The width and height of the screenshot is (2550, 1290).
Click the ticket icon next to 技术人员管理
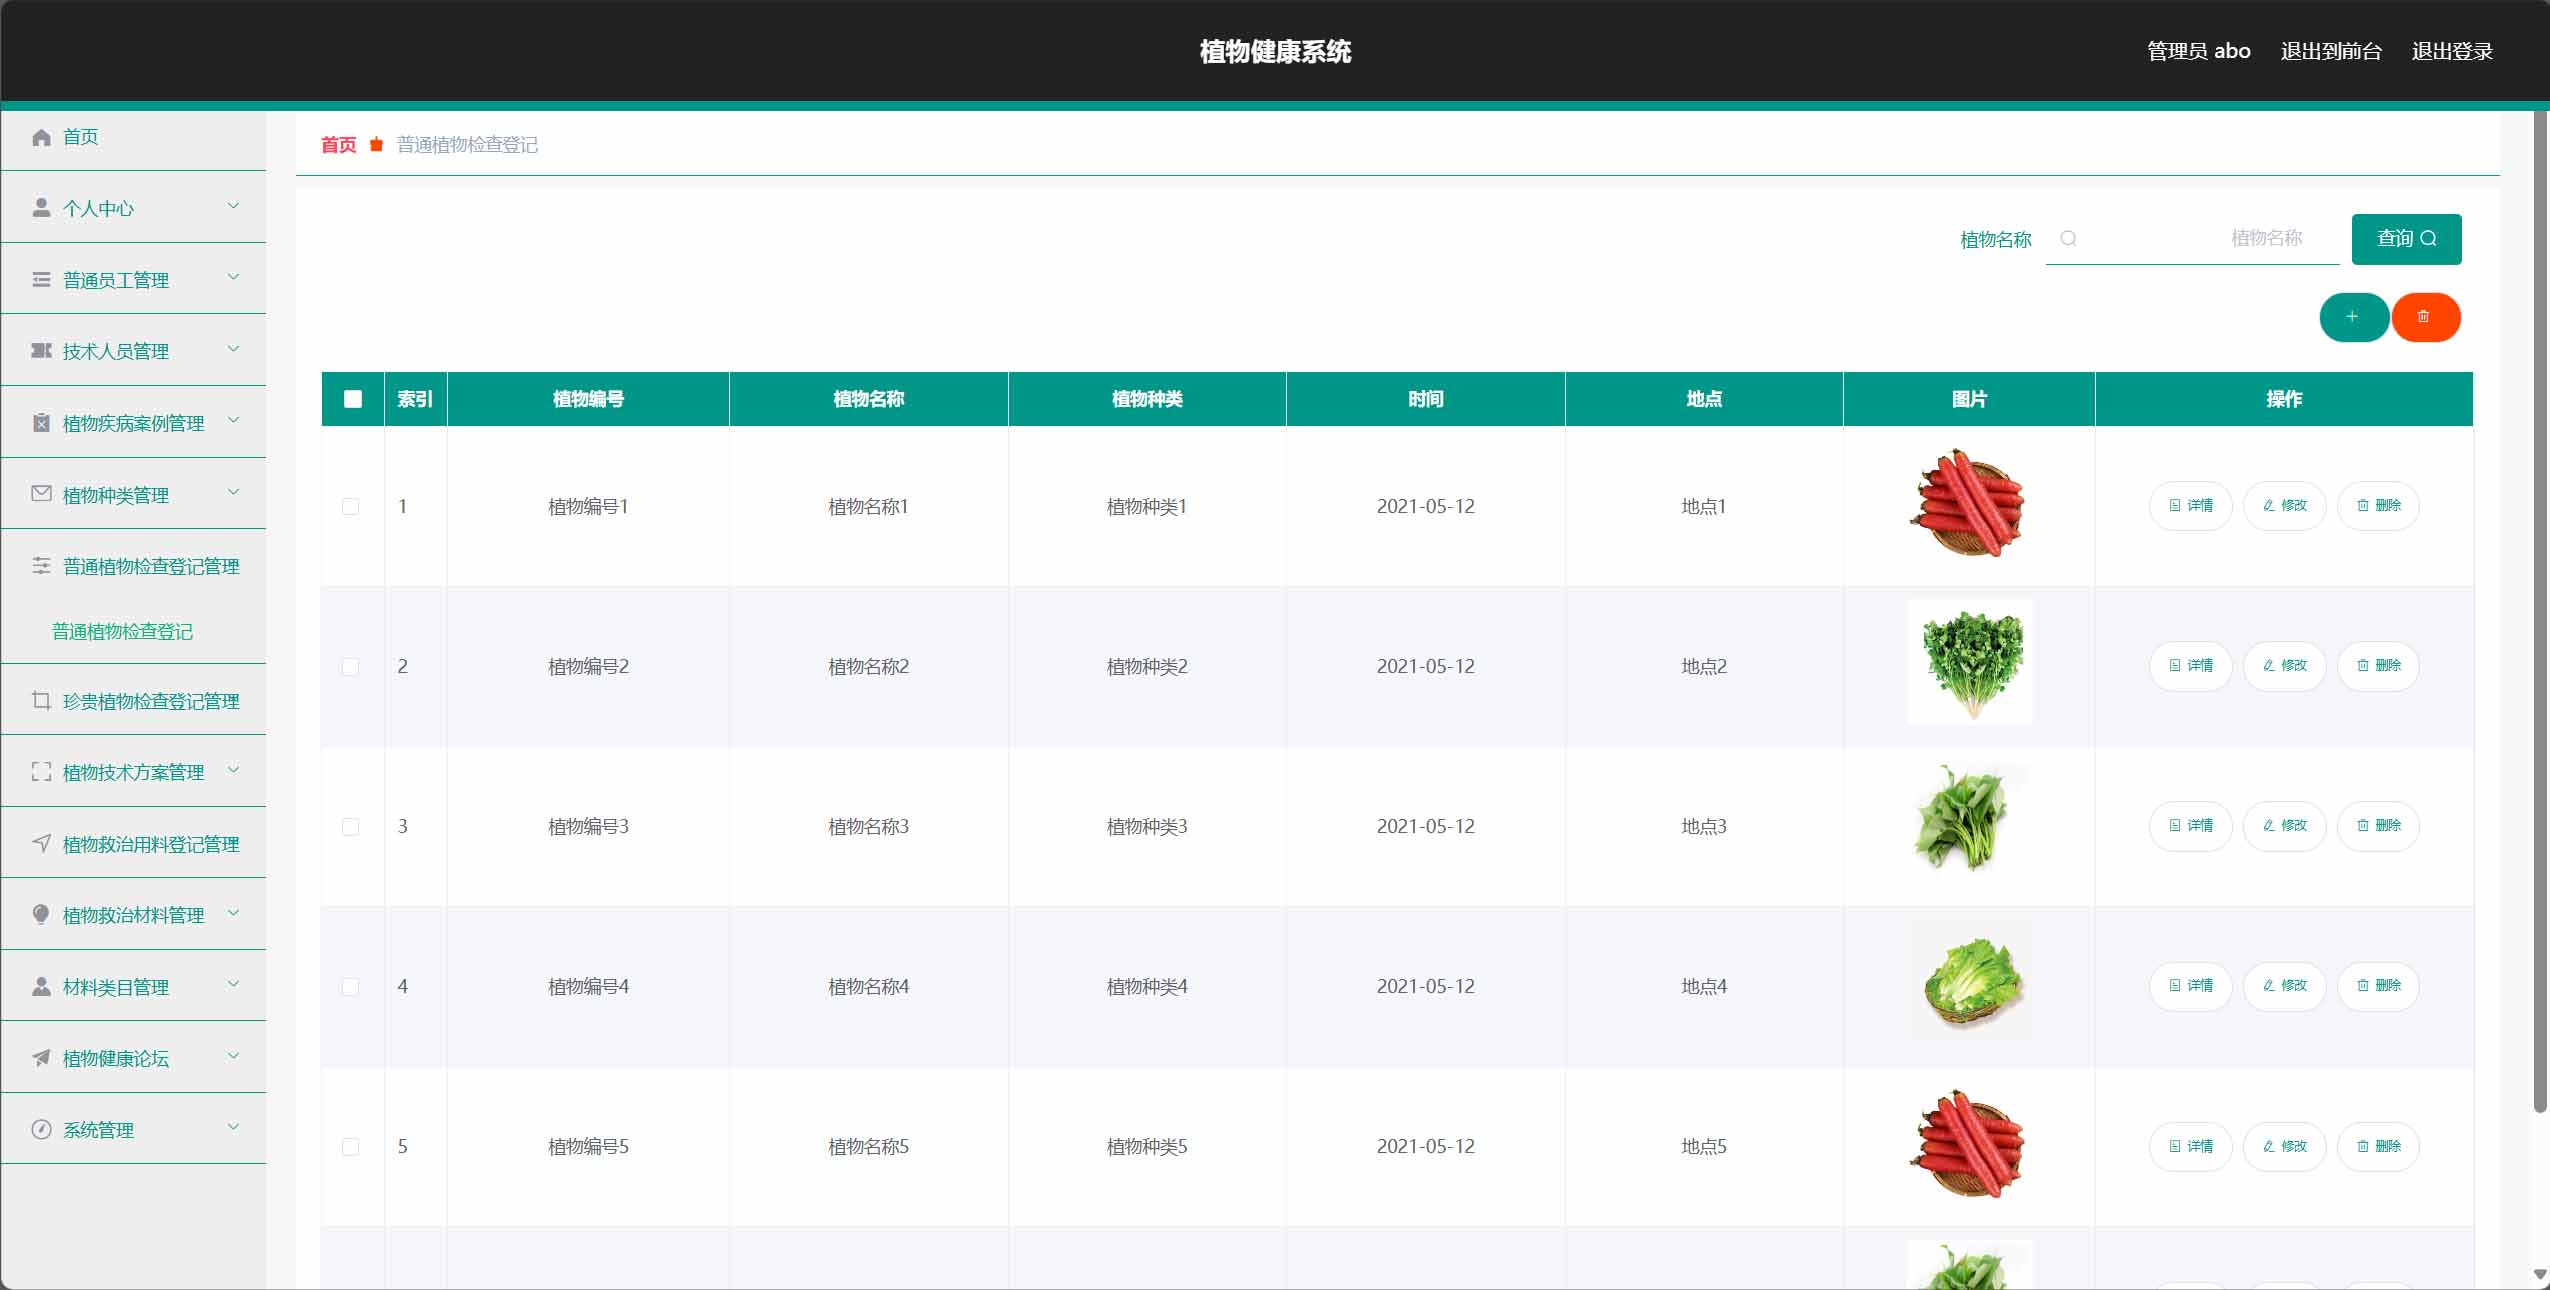point(41,350)
